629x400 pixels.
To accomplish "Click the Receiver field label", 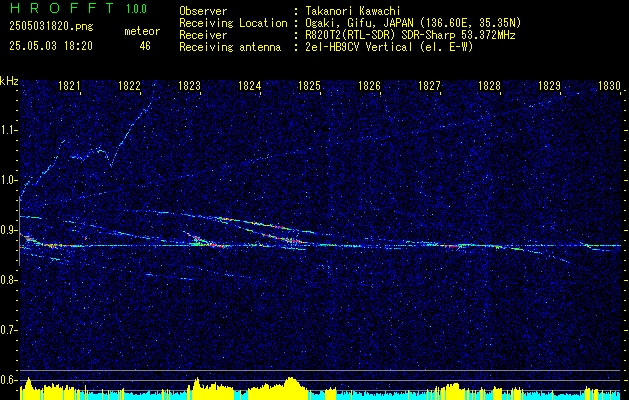I will pyautogui.click(x=203, y=35).
